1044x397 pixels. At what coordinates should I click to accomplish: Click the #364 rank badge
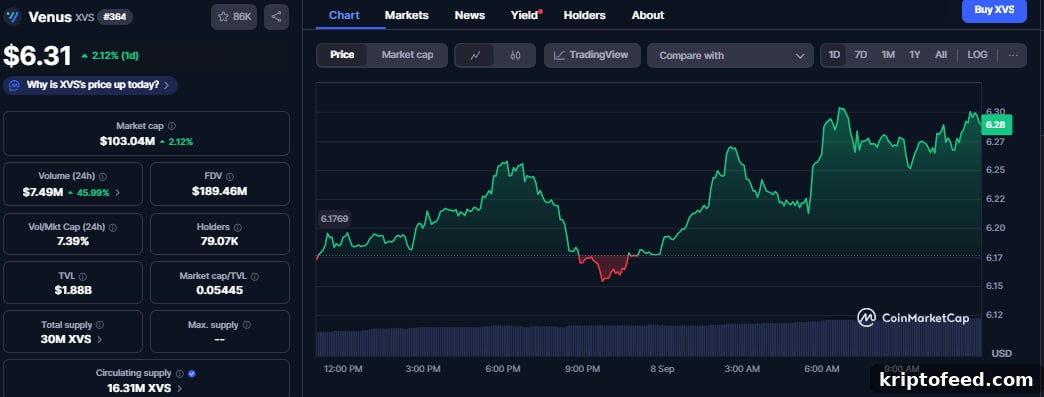point(115,17)
